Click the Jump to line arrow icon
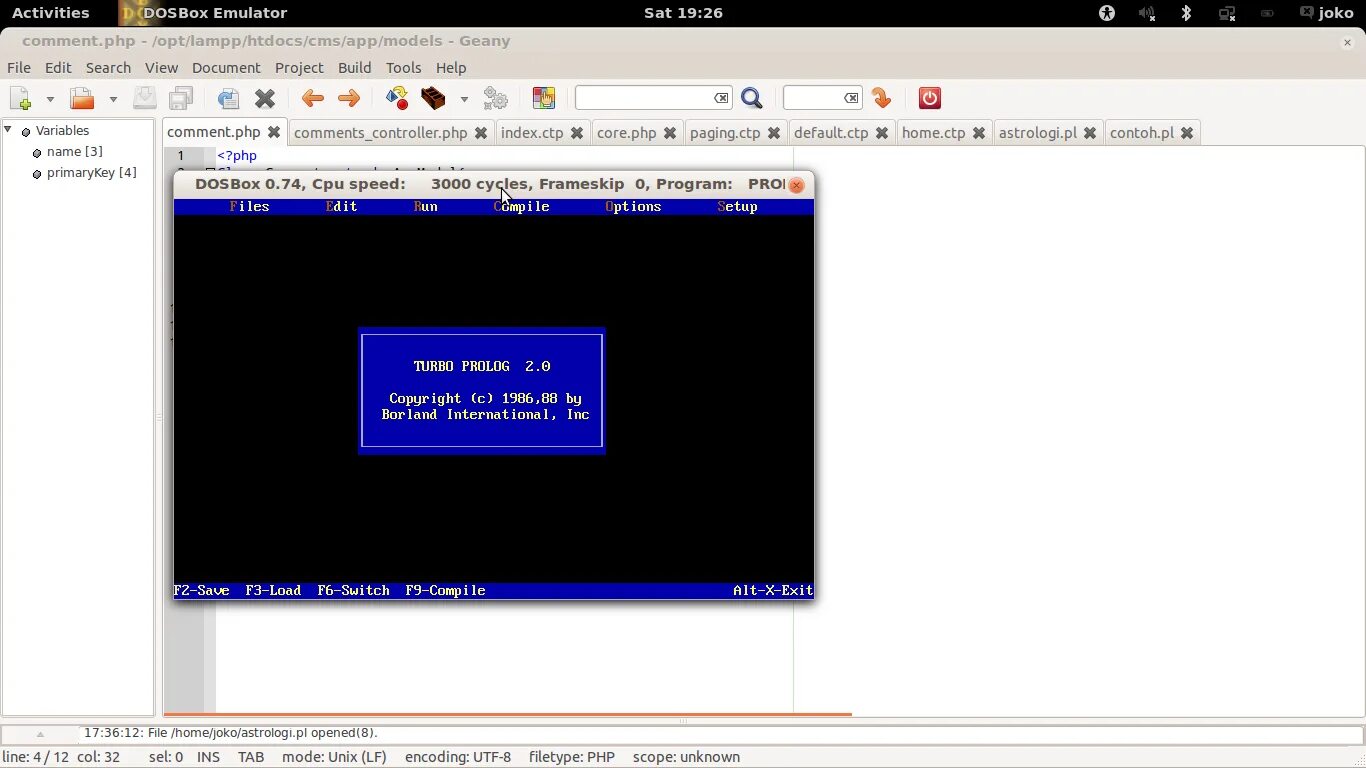Viewport: 1366px width, 768px height. [881, 98]
